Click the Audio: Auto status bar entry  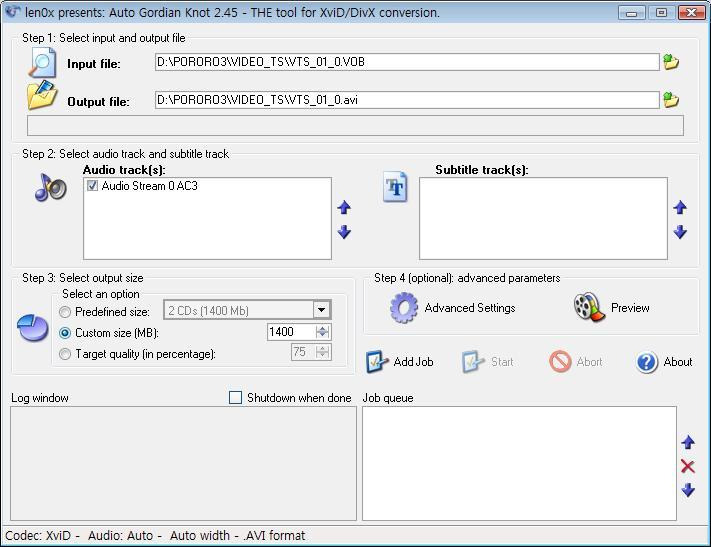[x=120, y=536]
